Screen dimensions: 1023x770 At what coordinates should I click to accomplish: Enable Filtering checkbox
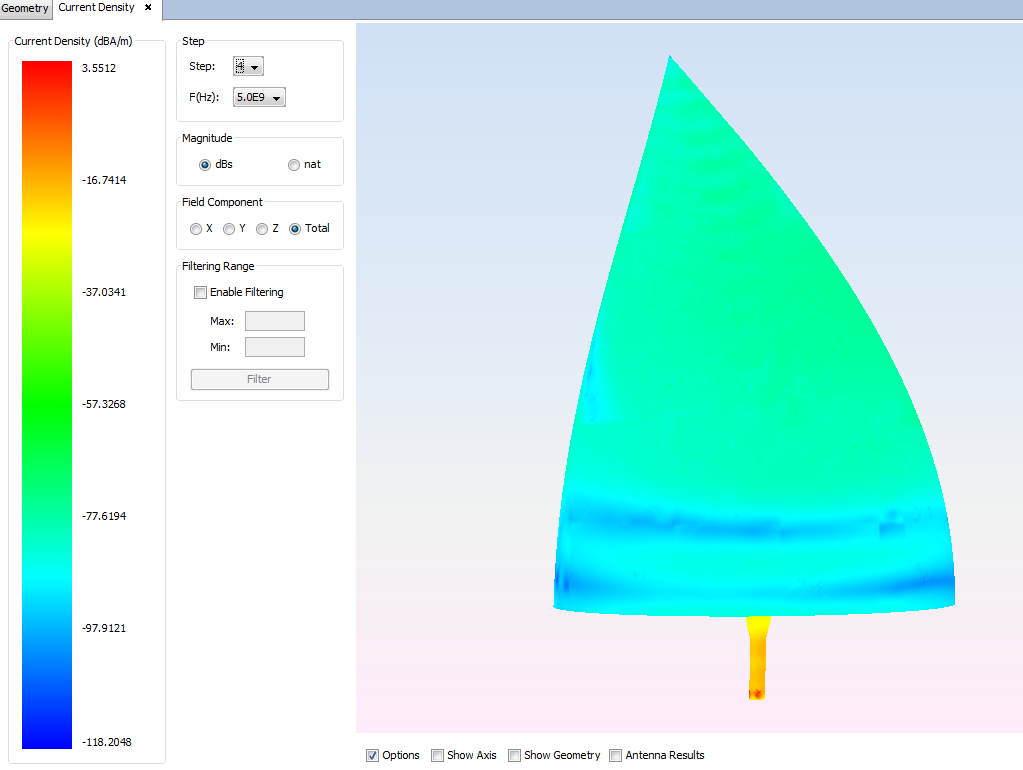click(200, 293)
